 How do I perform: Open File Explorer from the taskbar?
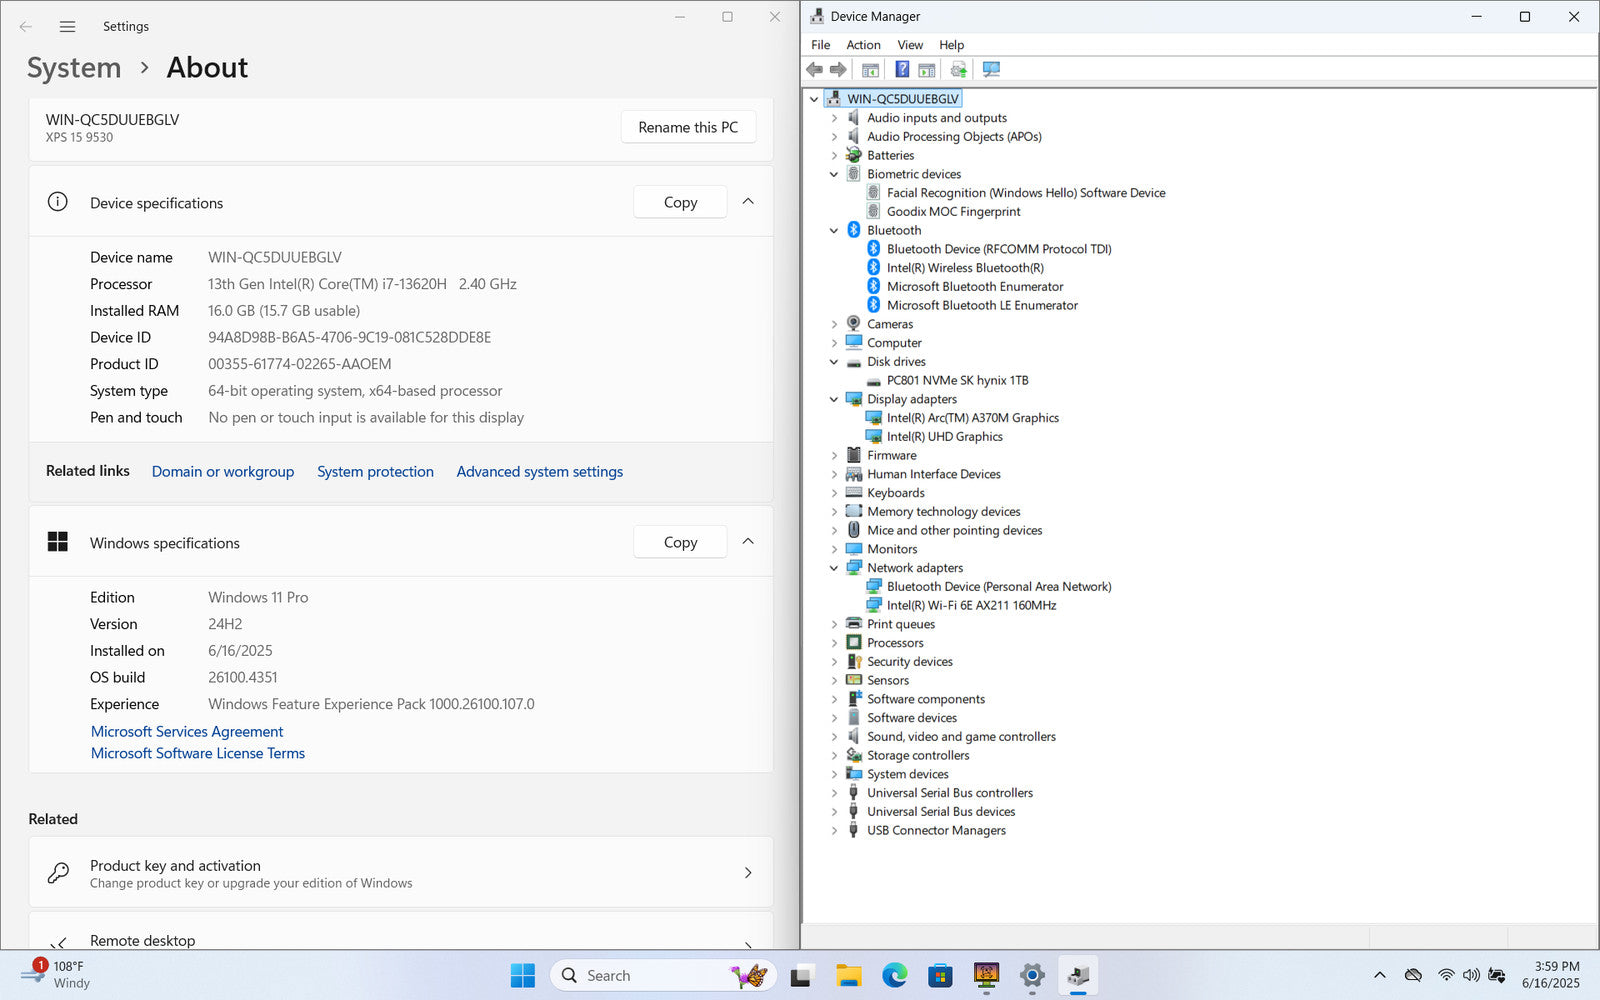coord(848,975)
